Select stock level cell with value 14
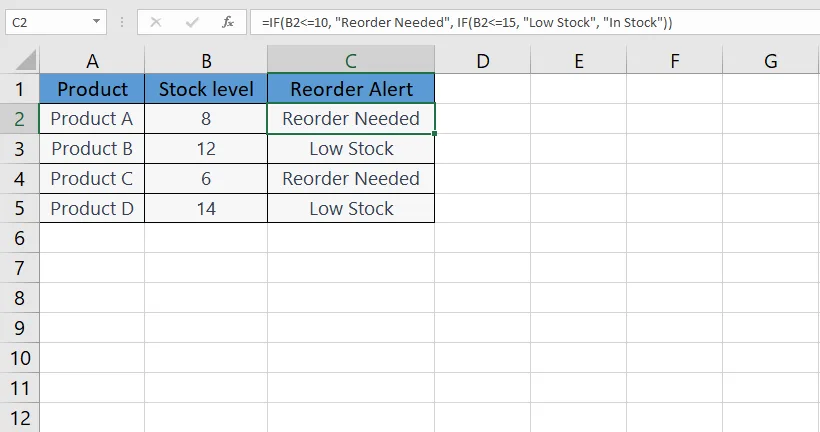Image resolution: width=820 pixels, height=432 pixels. pos(206,209)
